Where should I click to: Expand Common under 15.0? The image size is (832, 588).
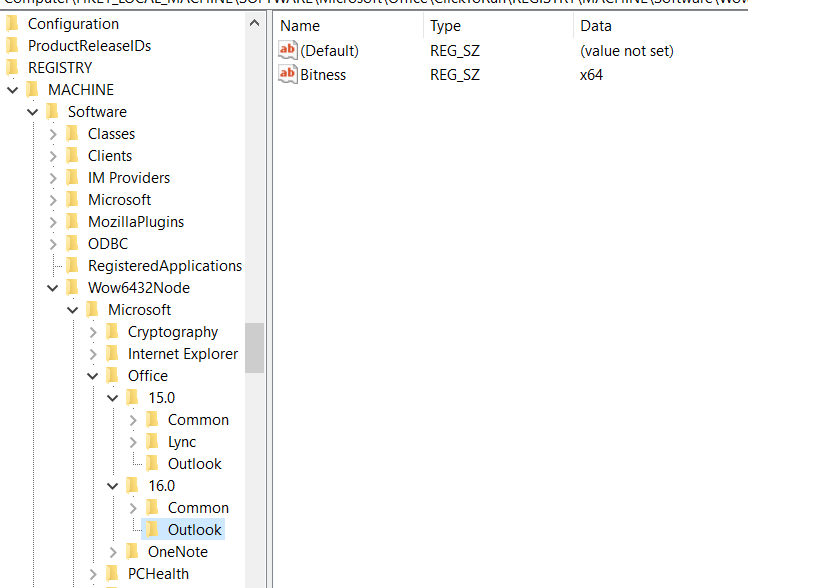(x=133, y=420)
